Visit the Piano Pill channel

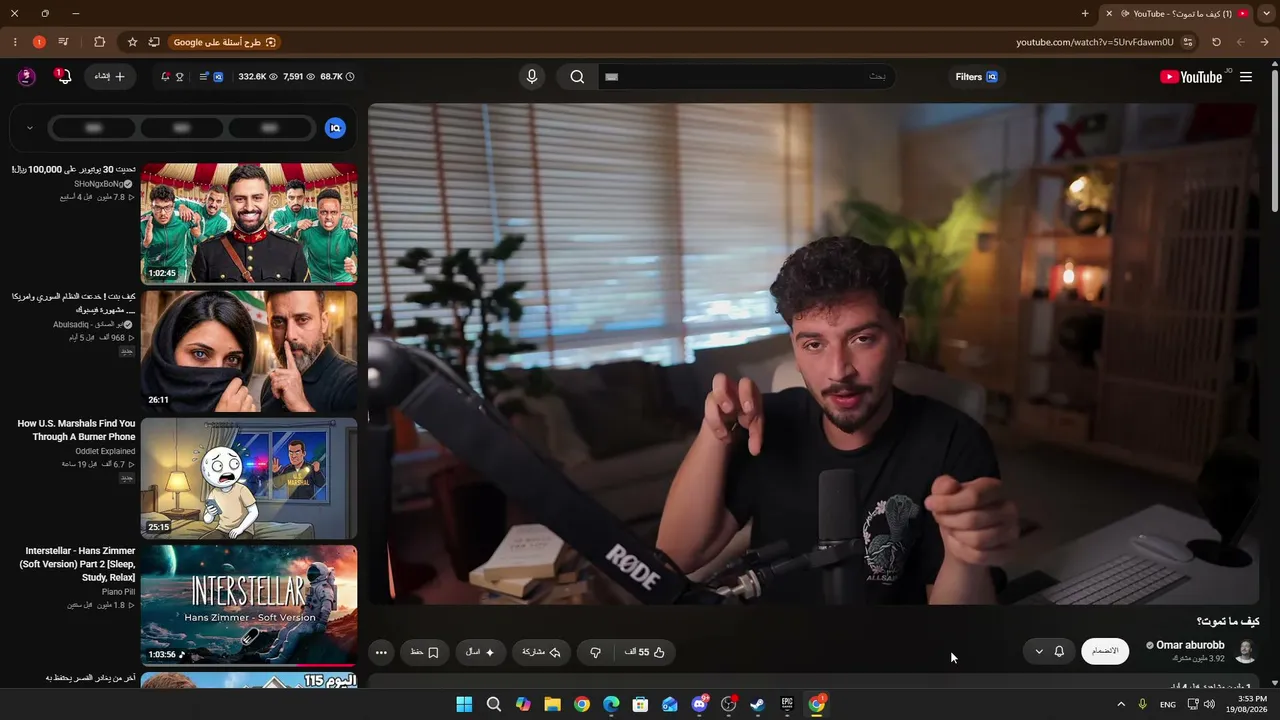(118, 592)
